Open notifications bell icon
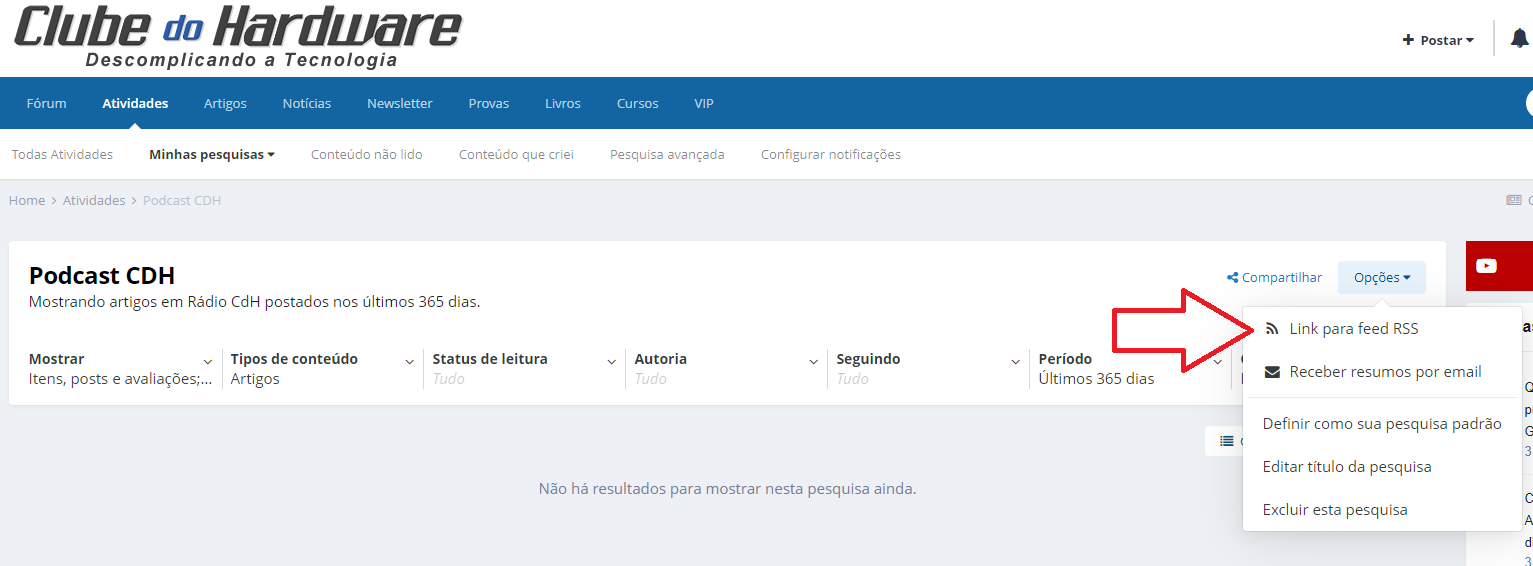This screenshot has height=566, width=1533. click(x=1519, y=39)
